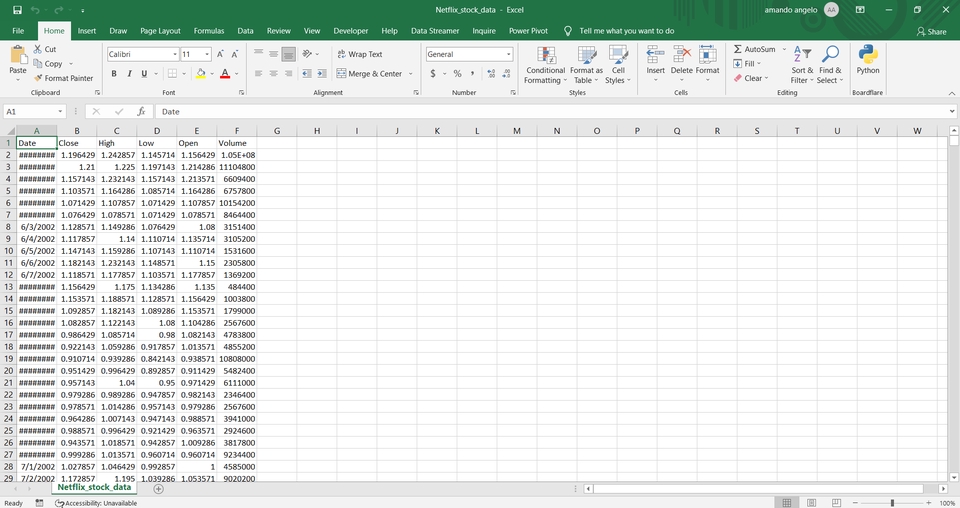The width and height of the screenshot is (960, 508).
Task: Expand General number format dropdown
Action: [508, 54]
